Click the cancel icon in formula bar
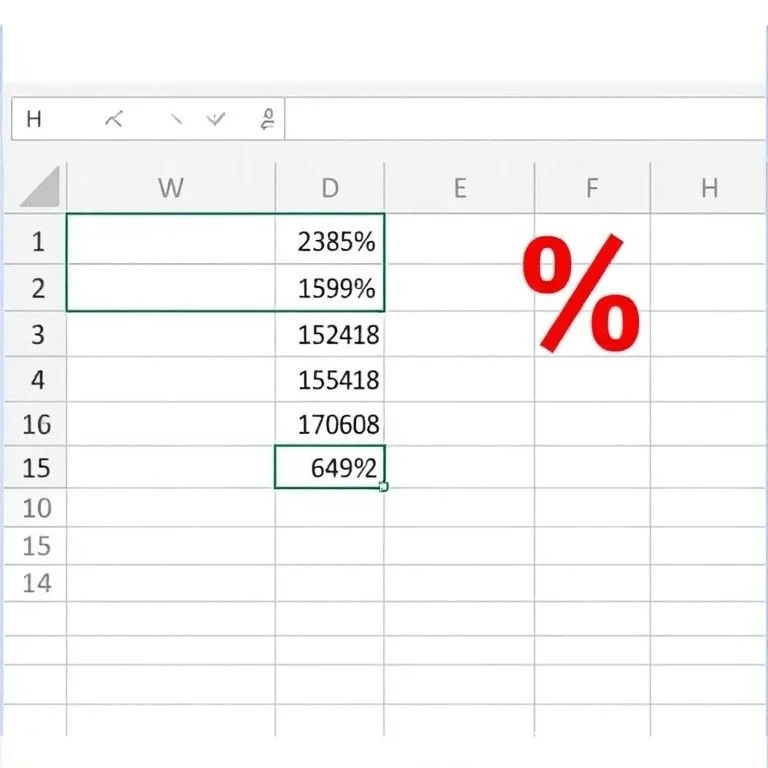Screen dimensions: 768x768 coord(114,120)
